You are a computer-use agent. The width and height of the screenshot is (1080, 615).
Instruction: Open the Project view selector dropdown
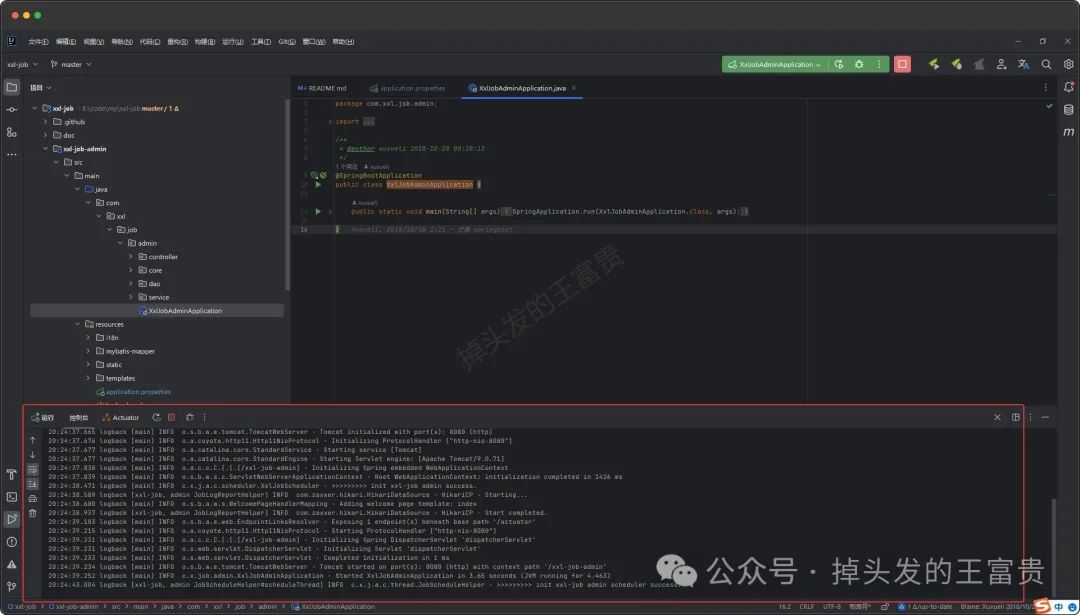[x=41, y=87]
